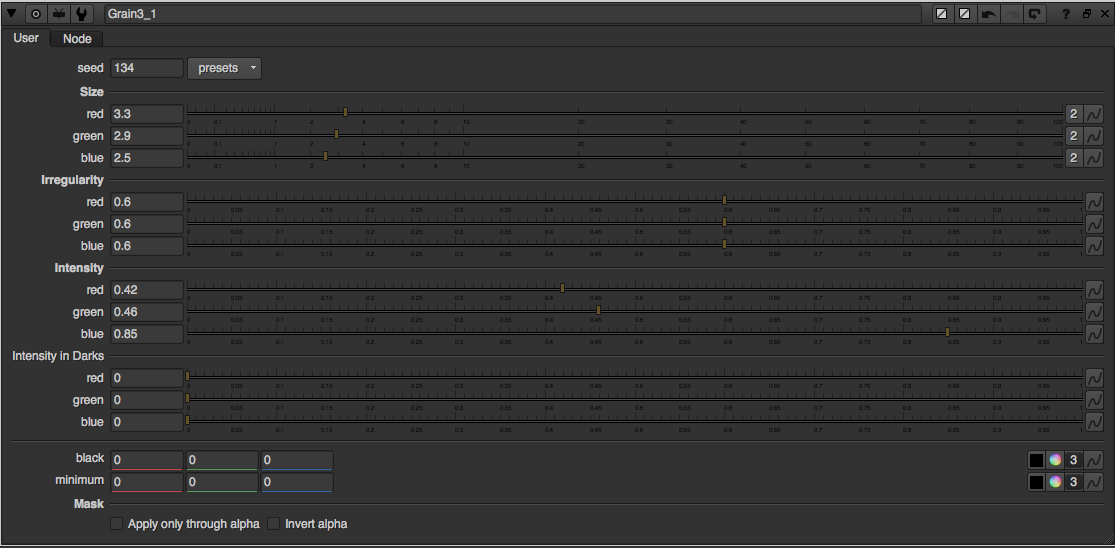
Task: Float the properties panel window icon
Action: coord(1086,14)
